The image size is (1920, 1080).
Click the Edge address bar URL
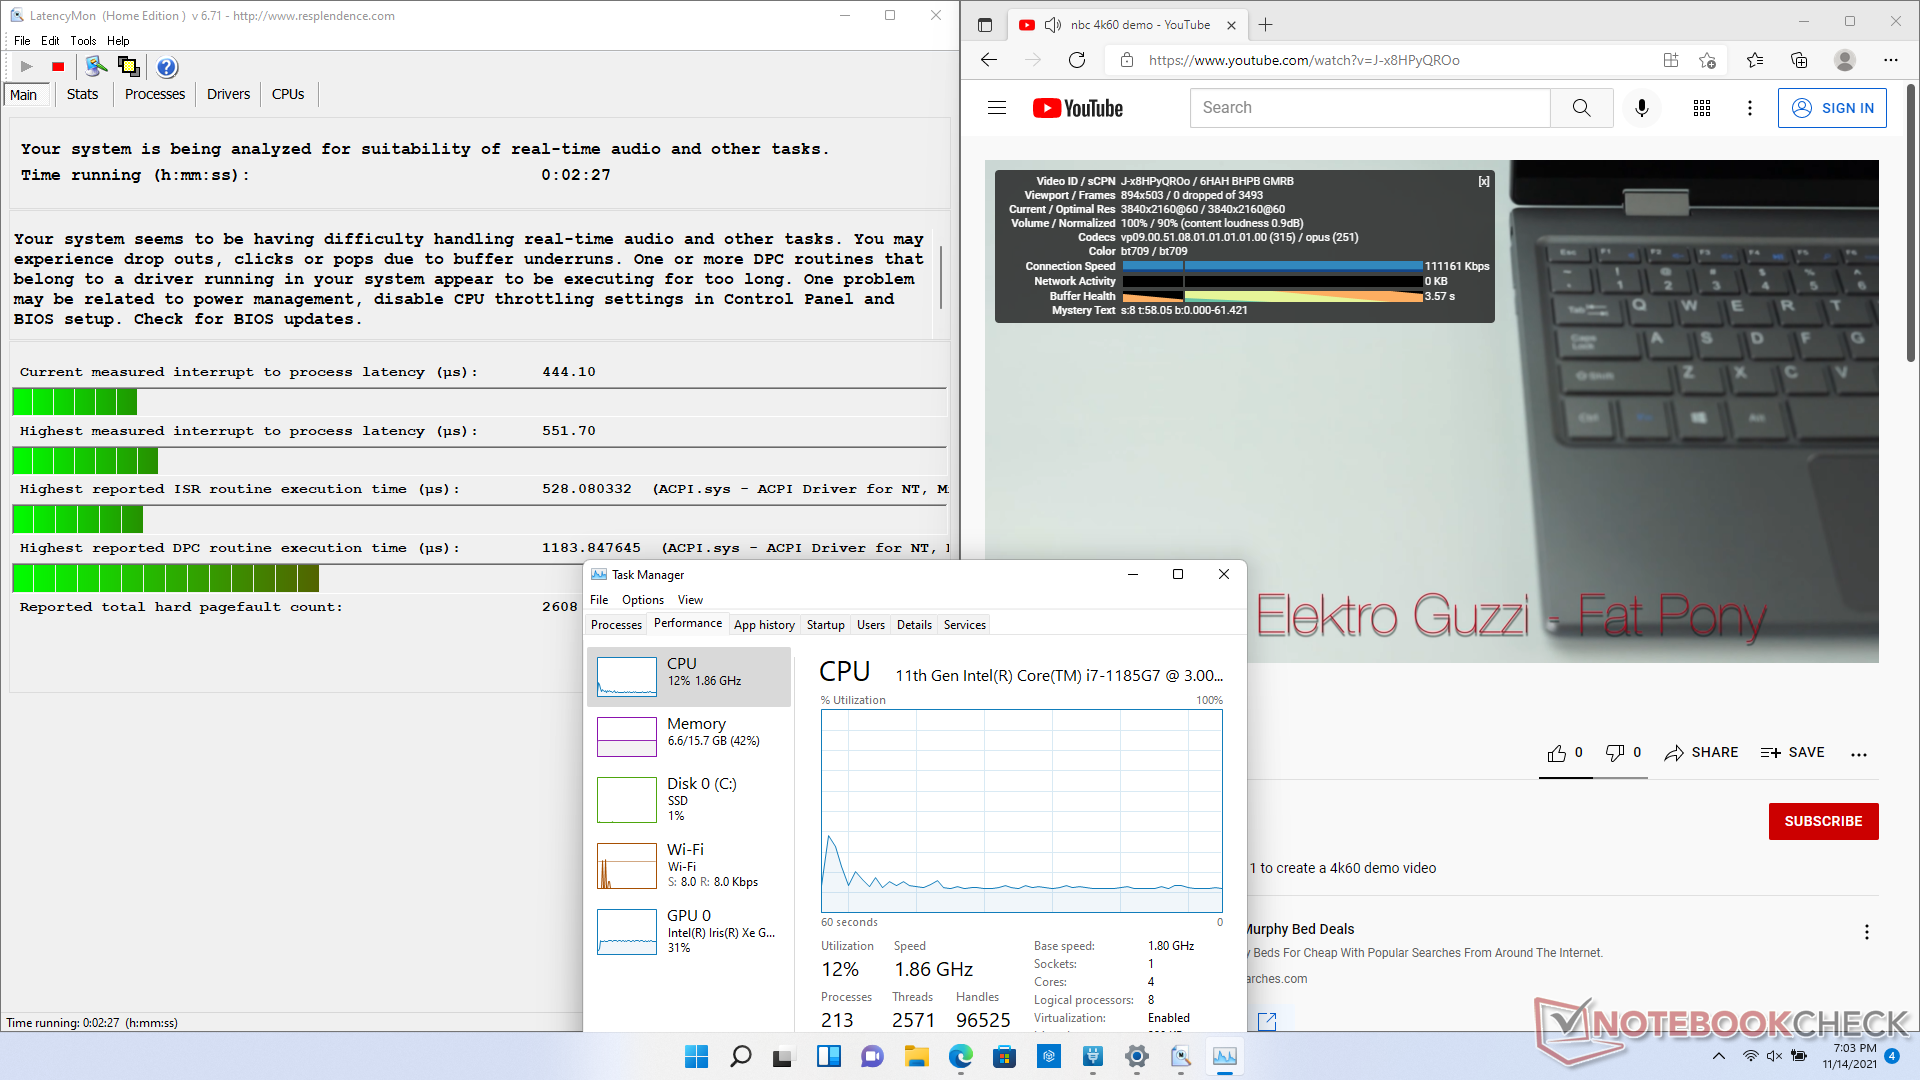[1304, 60]
